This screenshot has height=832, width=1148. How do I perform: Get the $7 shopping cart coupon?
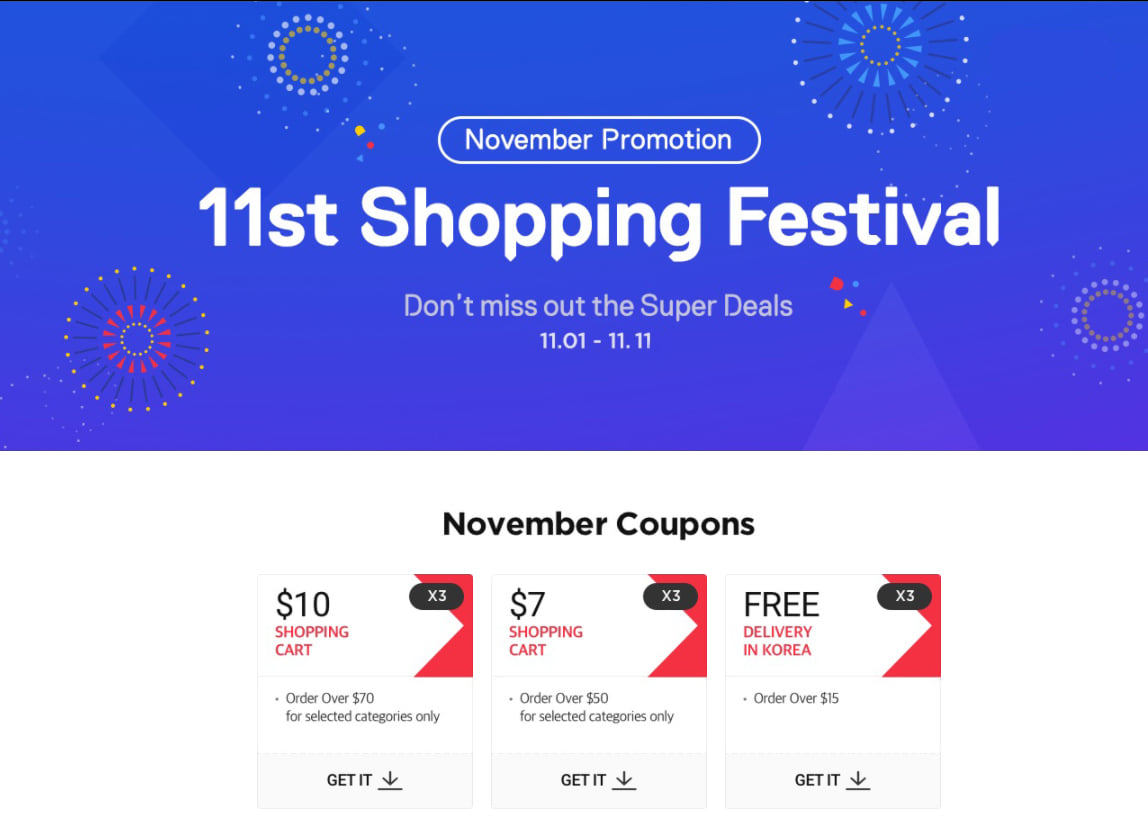[599, 780]
